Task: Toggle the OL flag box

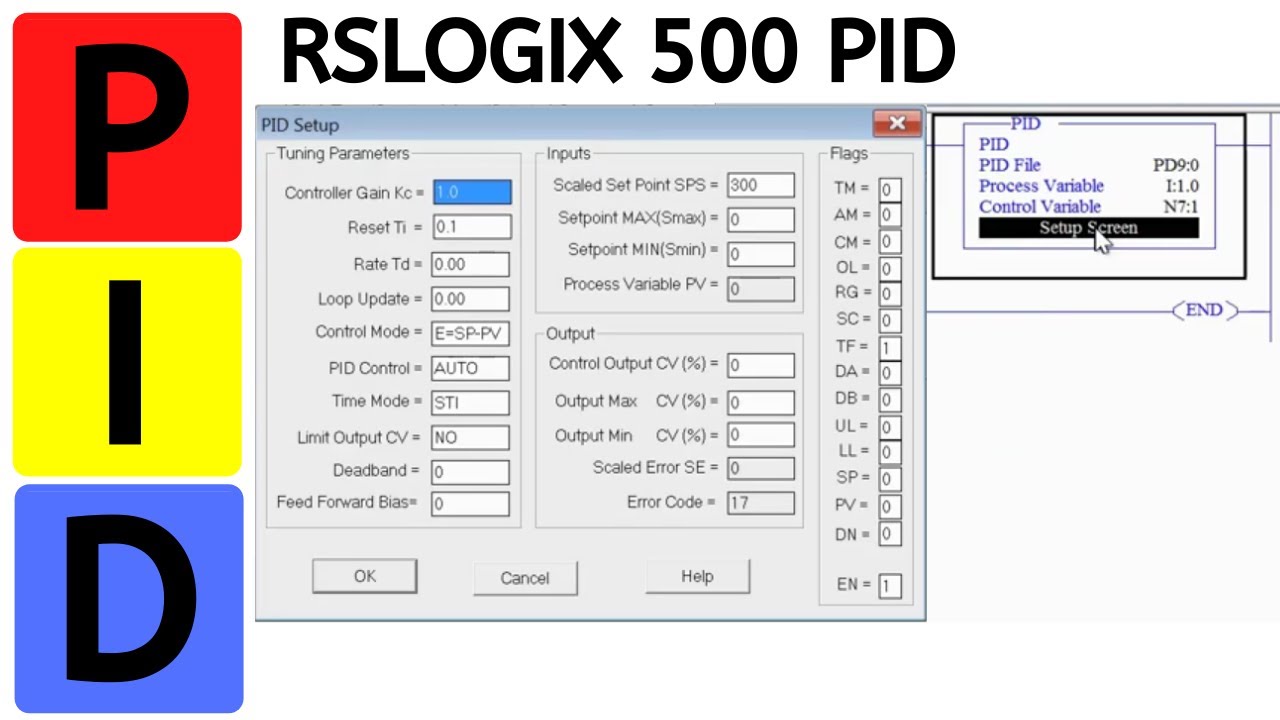Action: [x=890, y=268]
